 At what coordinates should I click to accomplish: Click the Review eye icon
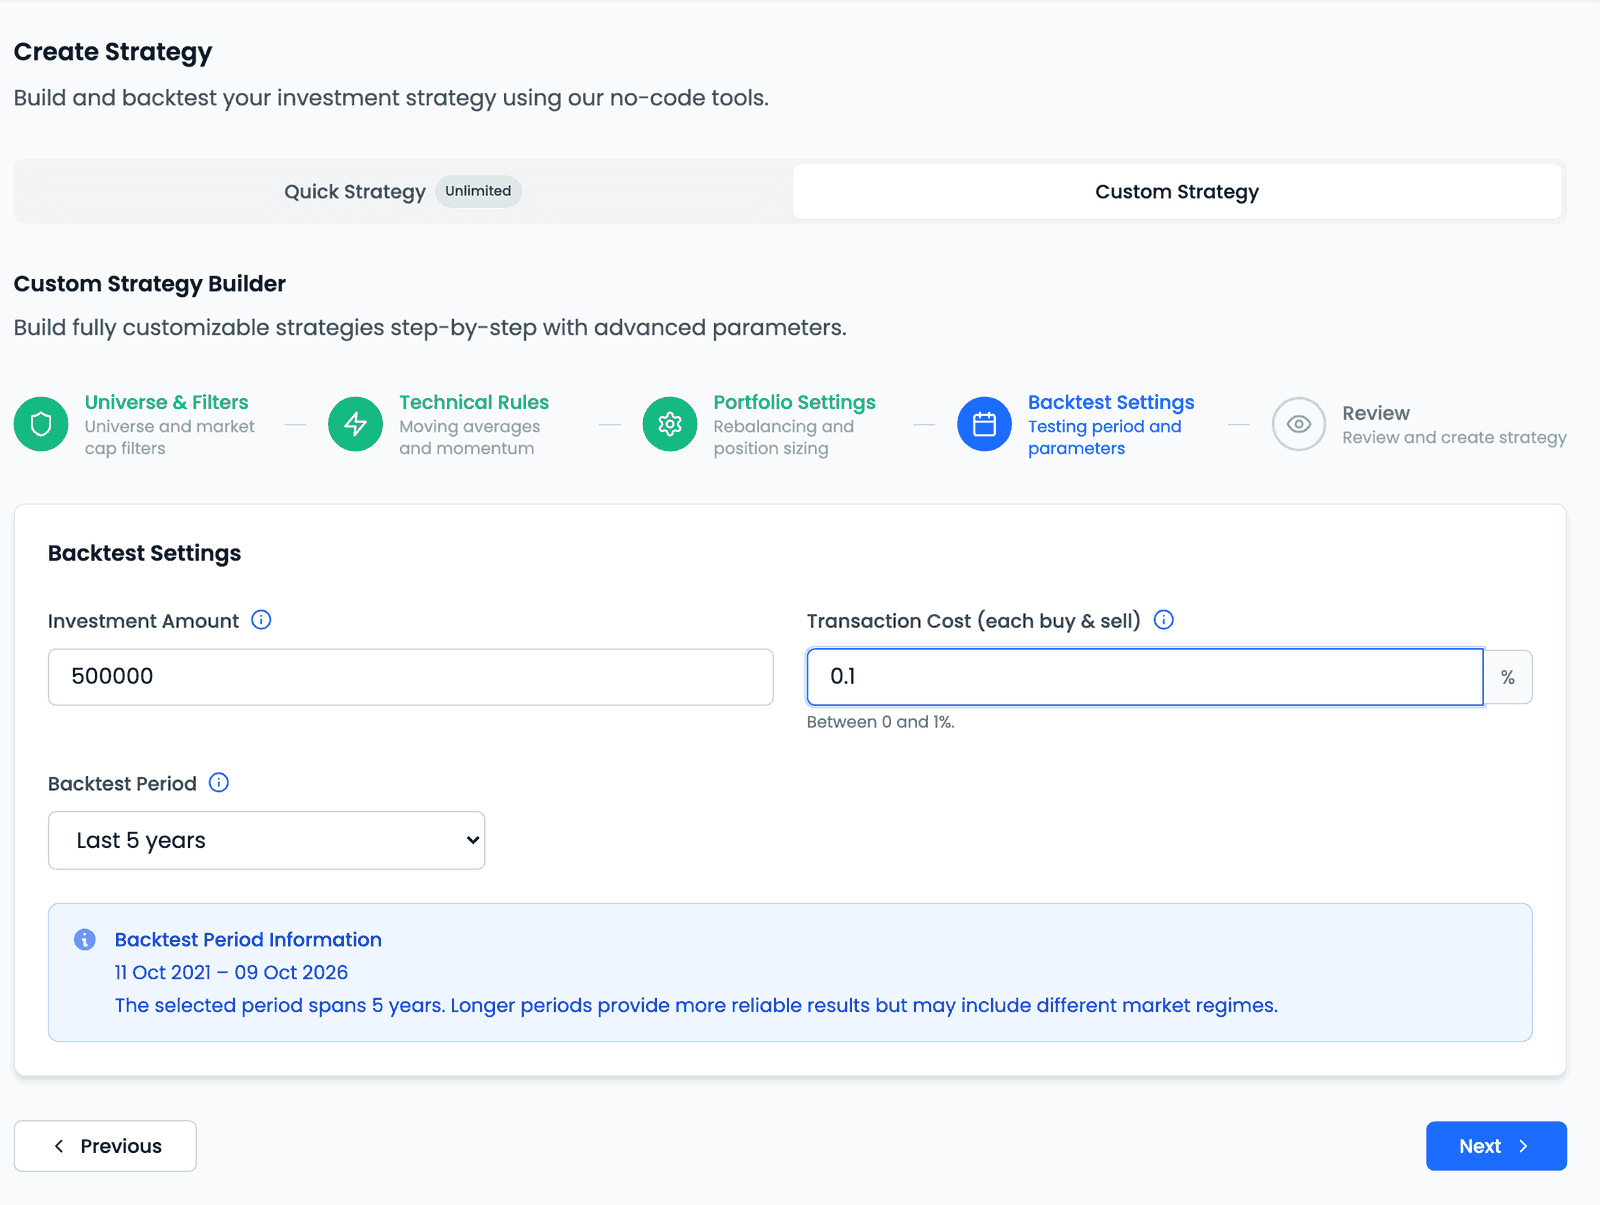(1299, 424)
